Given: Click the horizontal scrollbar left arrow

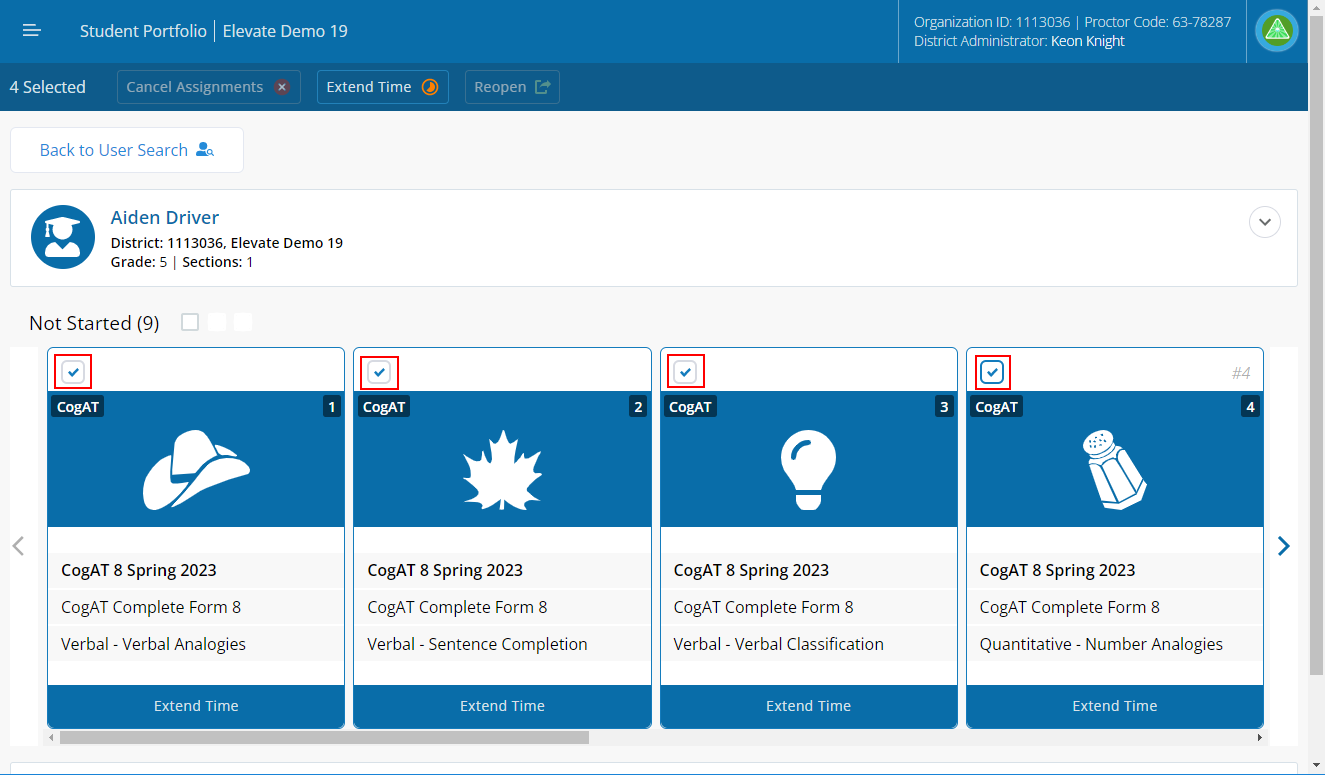Looking at the screenshot, I should tap(51, 737).
